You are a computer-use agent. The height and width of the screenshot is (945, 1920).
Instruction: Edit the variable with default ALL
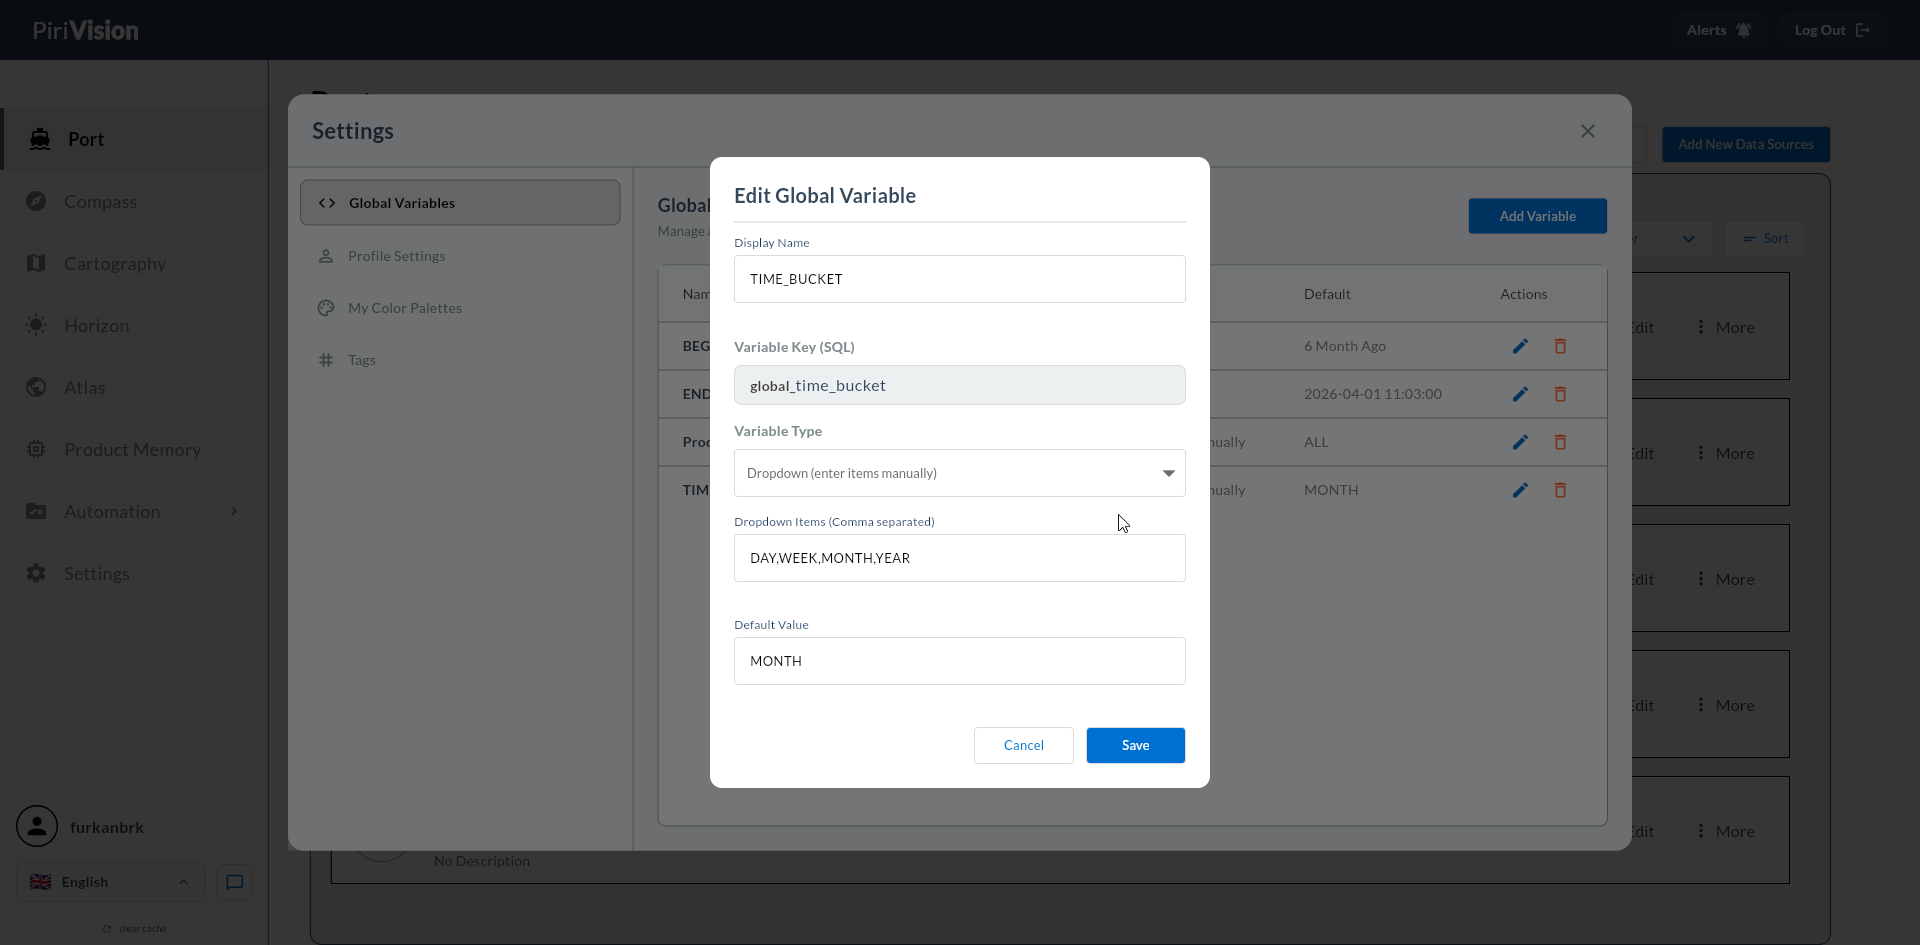coord(1520,442)
